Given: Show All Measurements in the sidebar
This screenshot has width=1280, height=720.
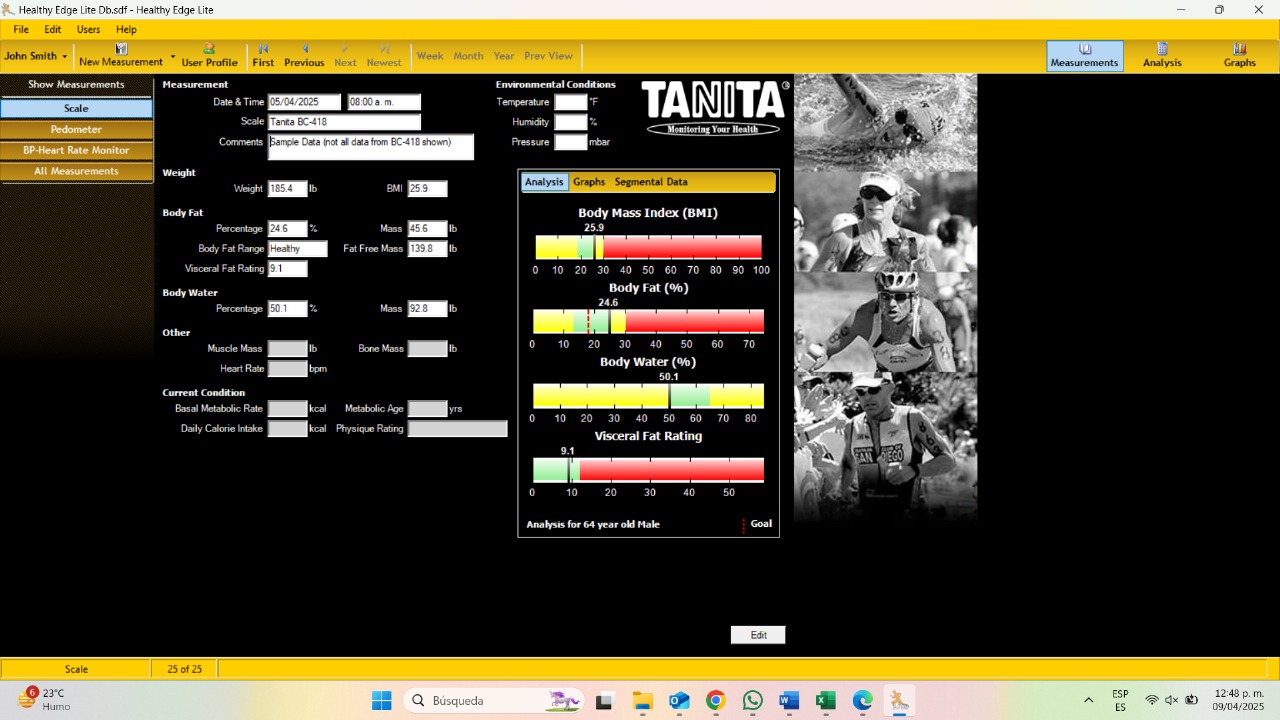Looking at the screenshot, I should [x=76, y=171].
